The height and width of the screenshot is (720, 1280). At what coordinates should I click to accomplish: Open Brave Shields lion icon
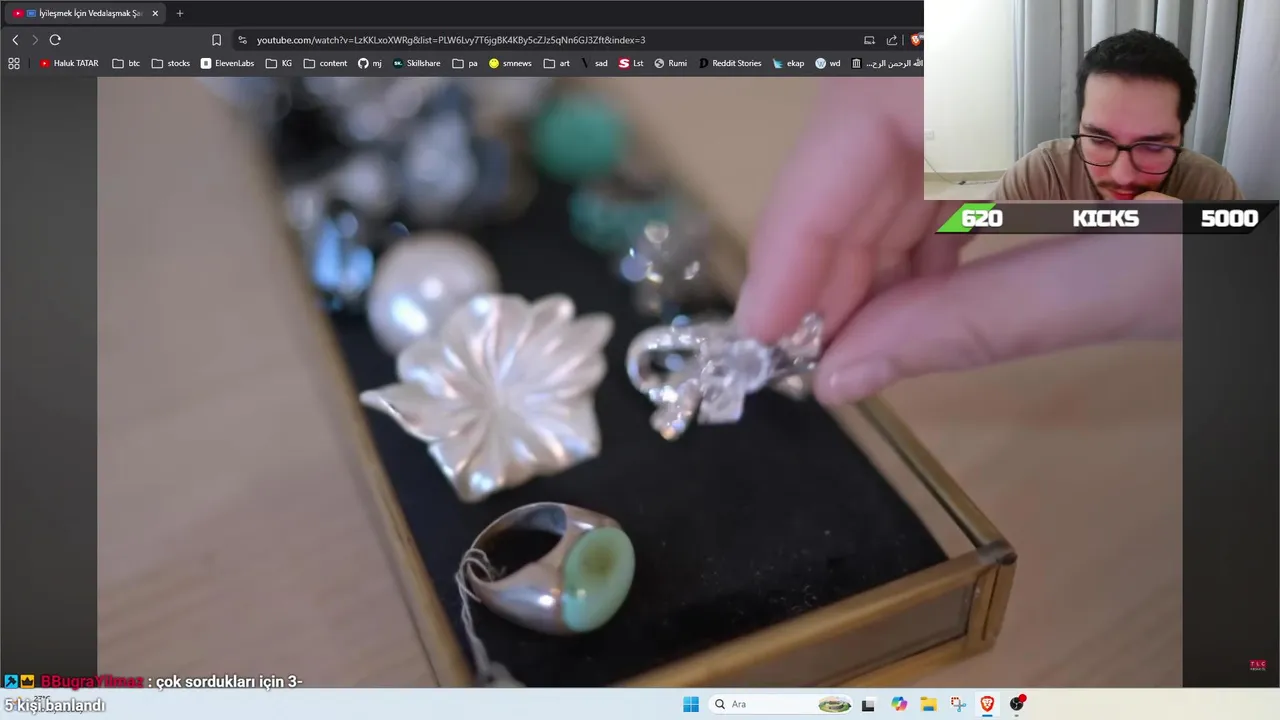coord(915,40)
